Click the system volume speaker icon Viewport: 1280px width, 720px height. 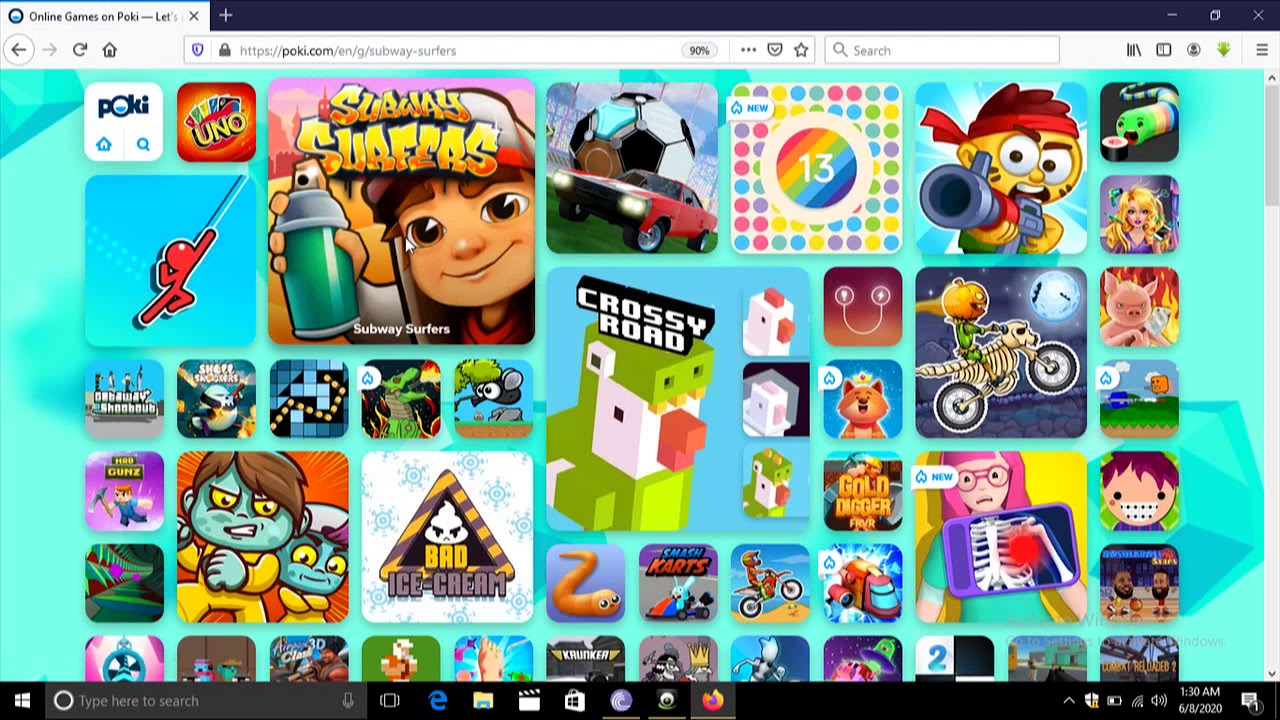[1159, 701]
